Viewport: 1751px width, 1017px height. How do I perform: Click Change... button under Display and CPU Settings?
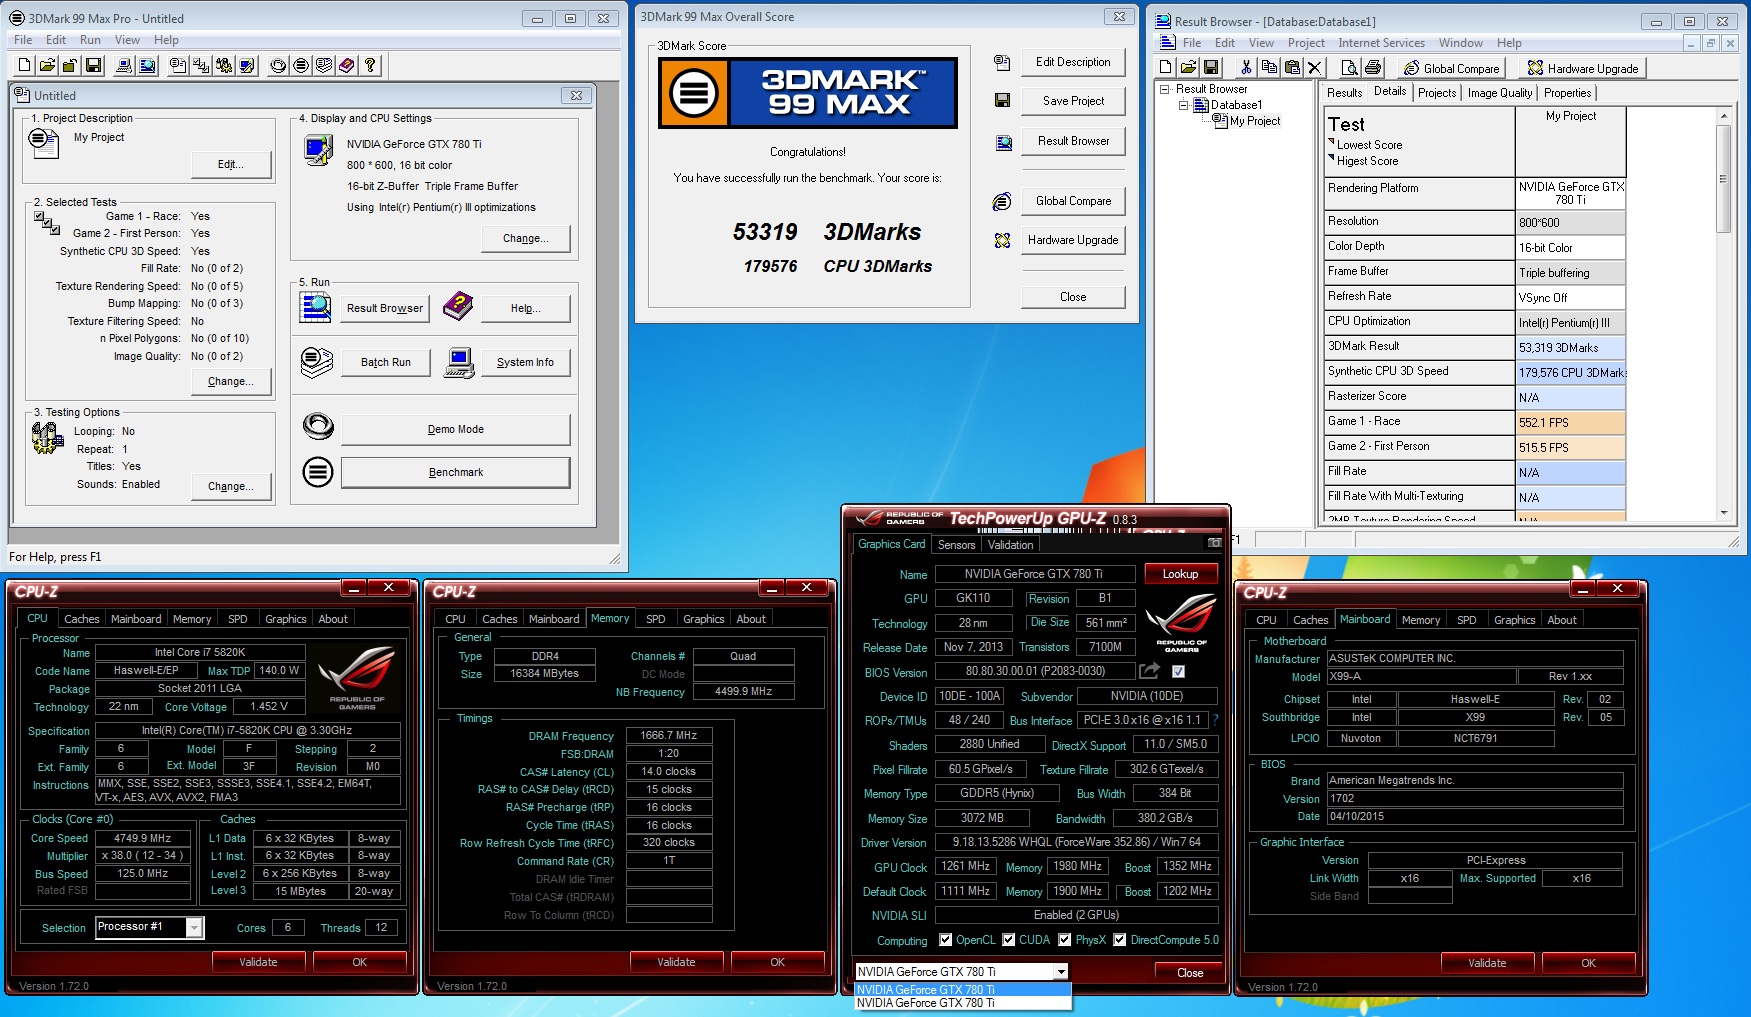point(526,238)
